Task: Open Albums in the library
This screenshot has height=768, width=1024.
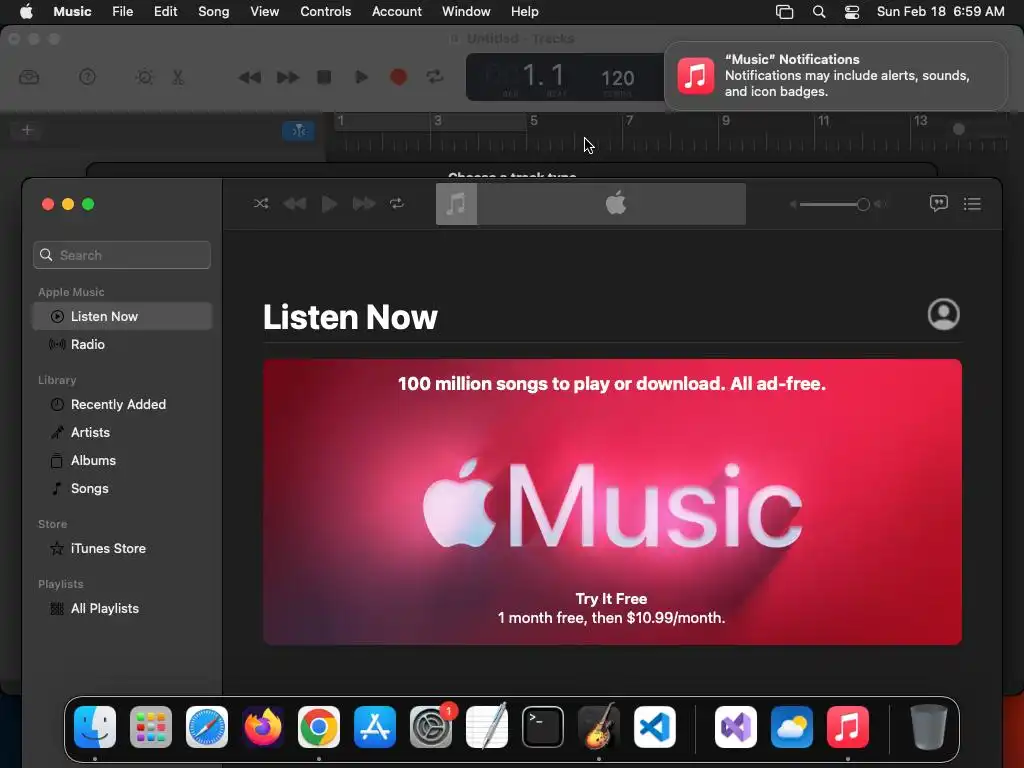Action: 122,460
